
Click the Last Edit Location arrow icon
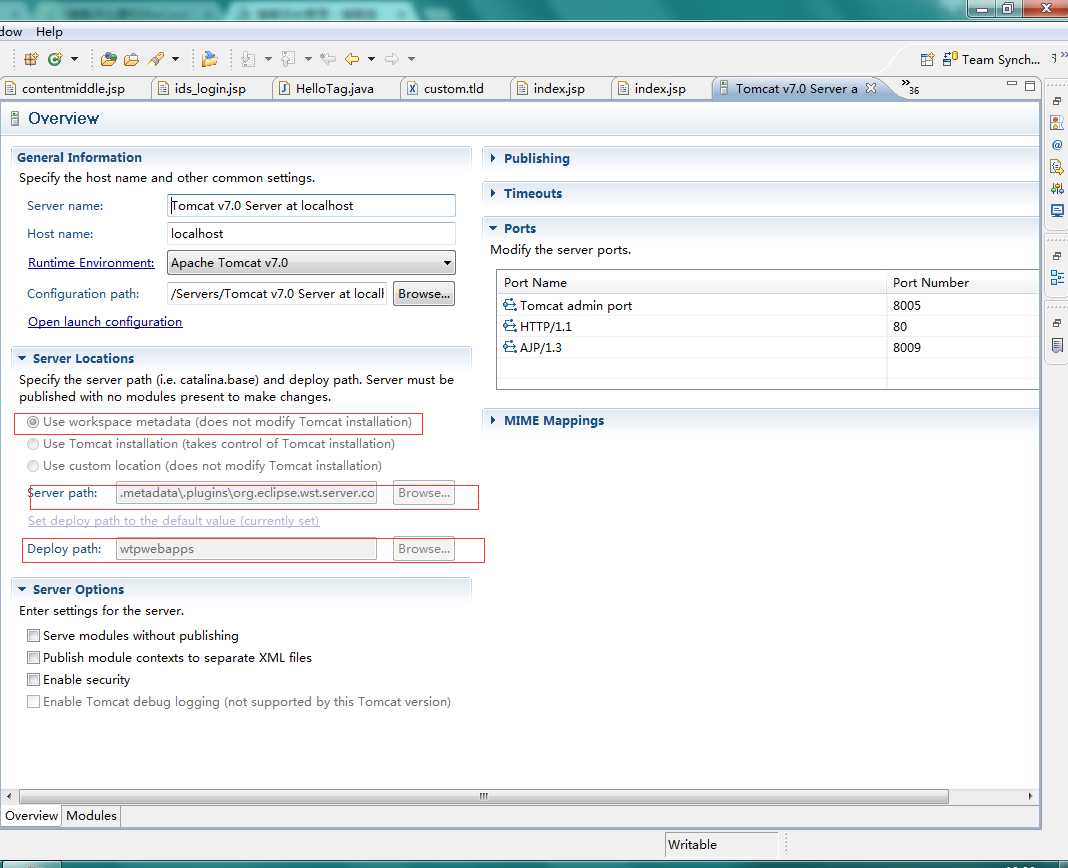coord(328,59)
